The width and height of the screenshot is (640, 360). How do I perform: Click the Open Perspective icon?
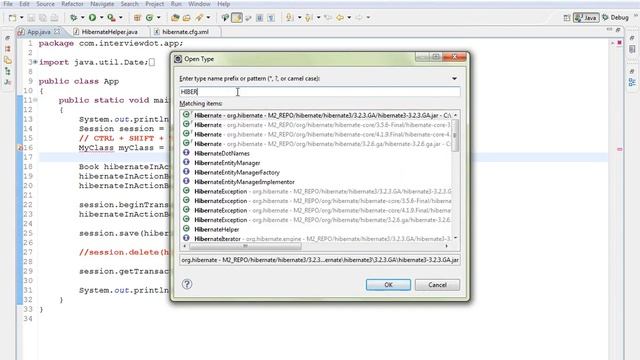[567, 18]
